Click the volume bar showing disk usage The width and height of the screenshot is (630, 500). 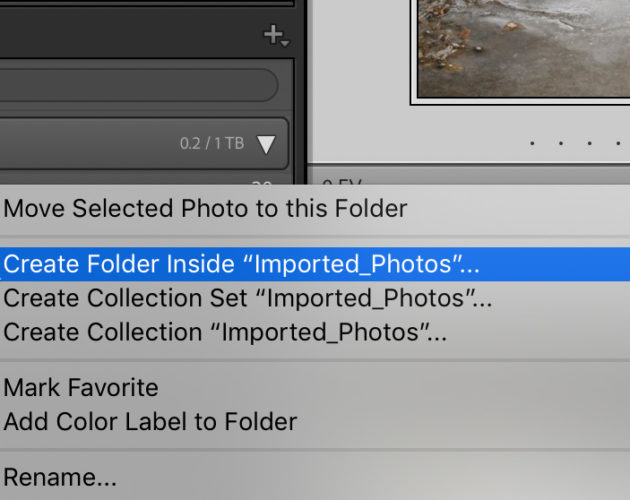click(x=144, y=143)
